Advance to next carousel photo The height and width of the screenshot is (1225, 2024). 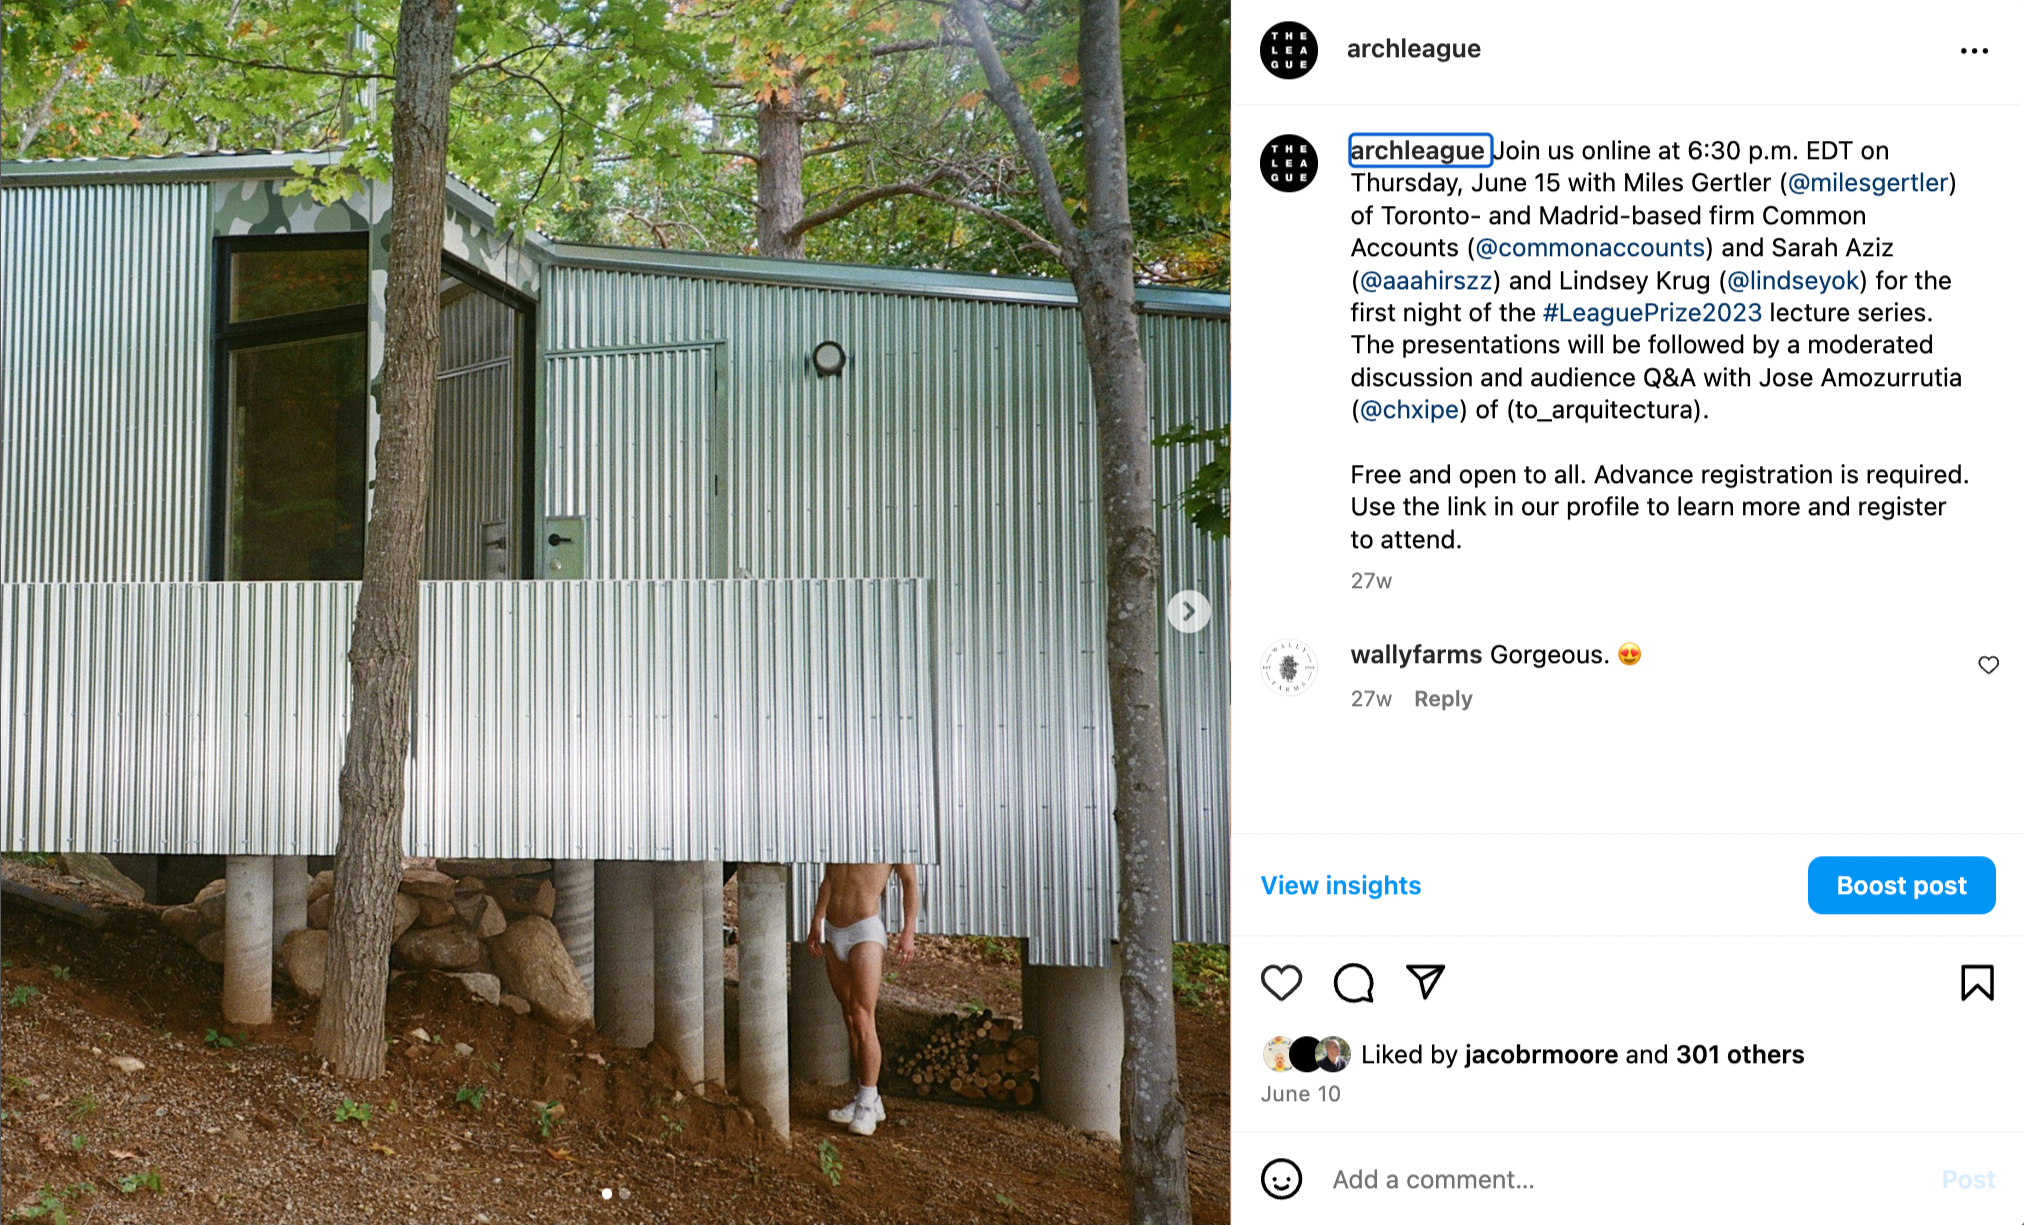tap(1188, 611)
